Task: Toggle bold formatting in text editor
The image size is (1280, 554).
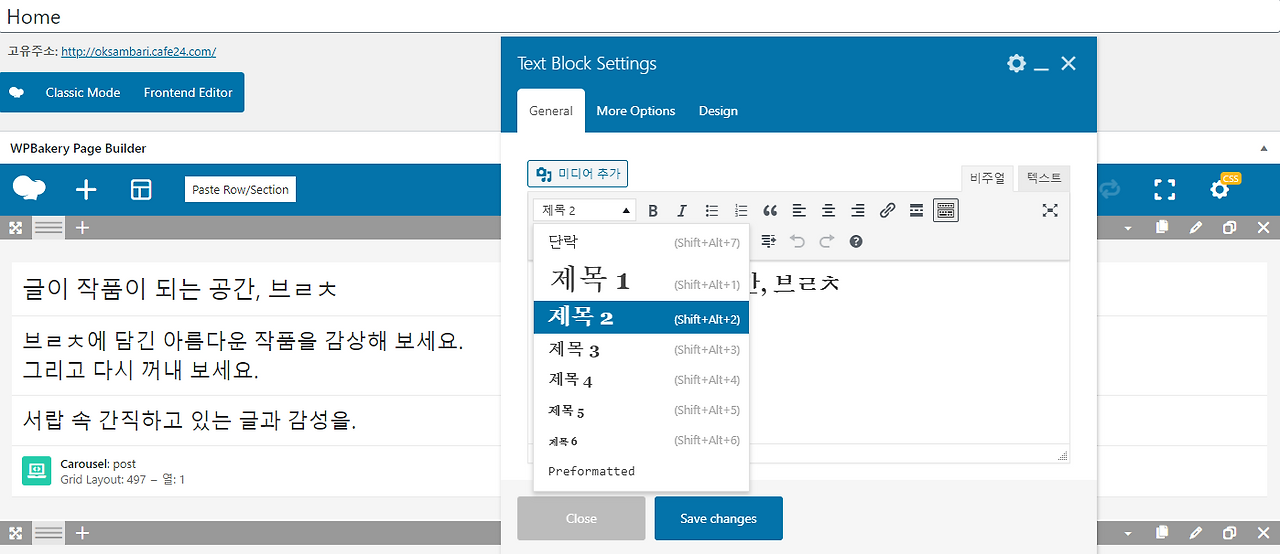Action: (x=653, y=210)
